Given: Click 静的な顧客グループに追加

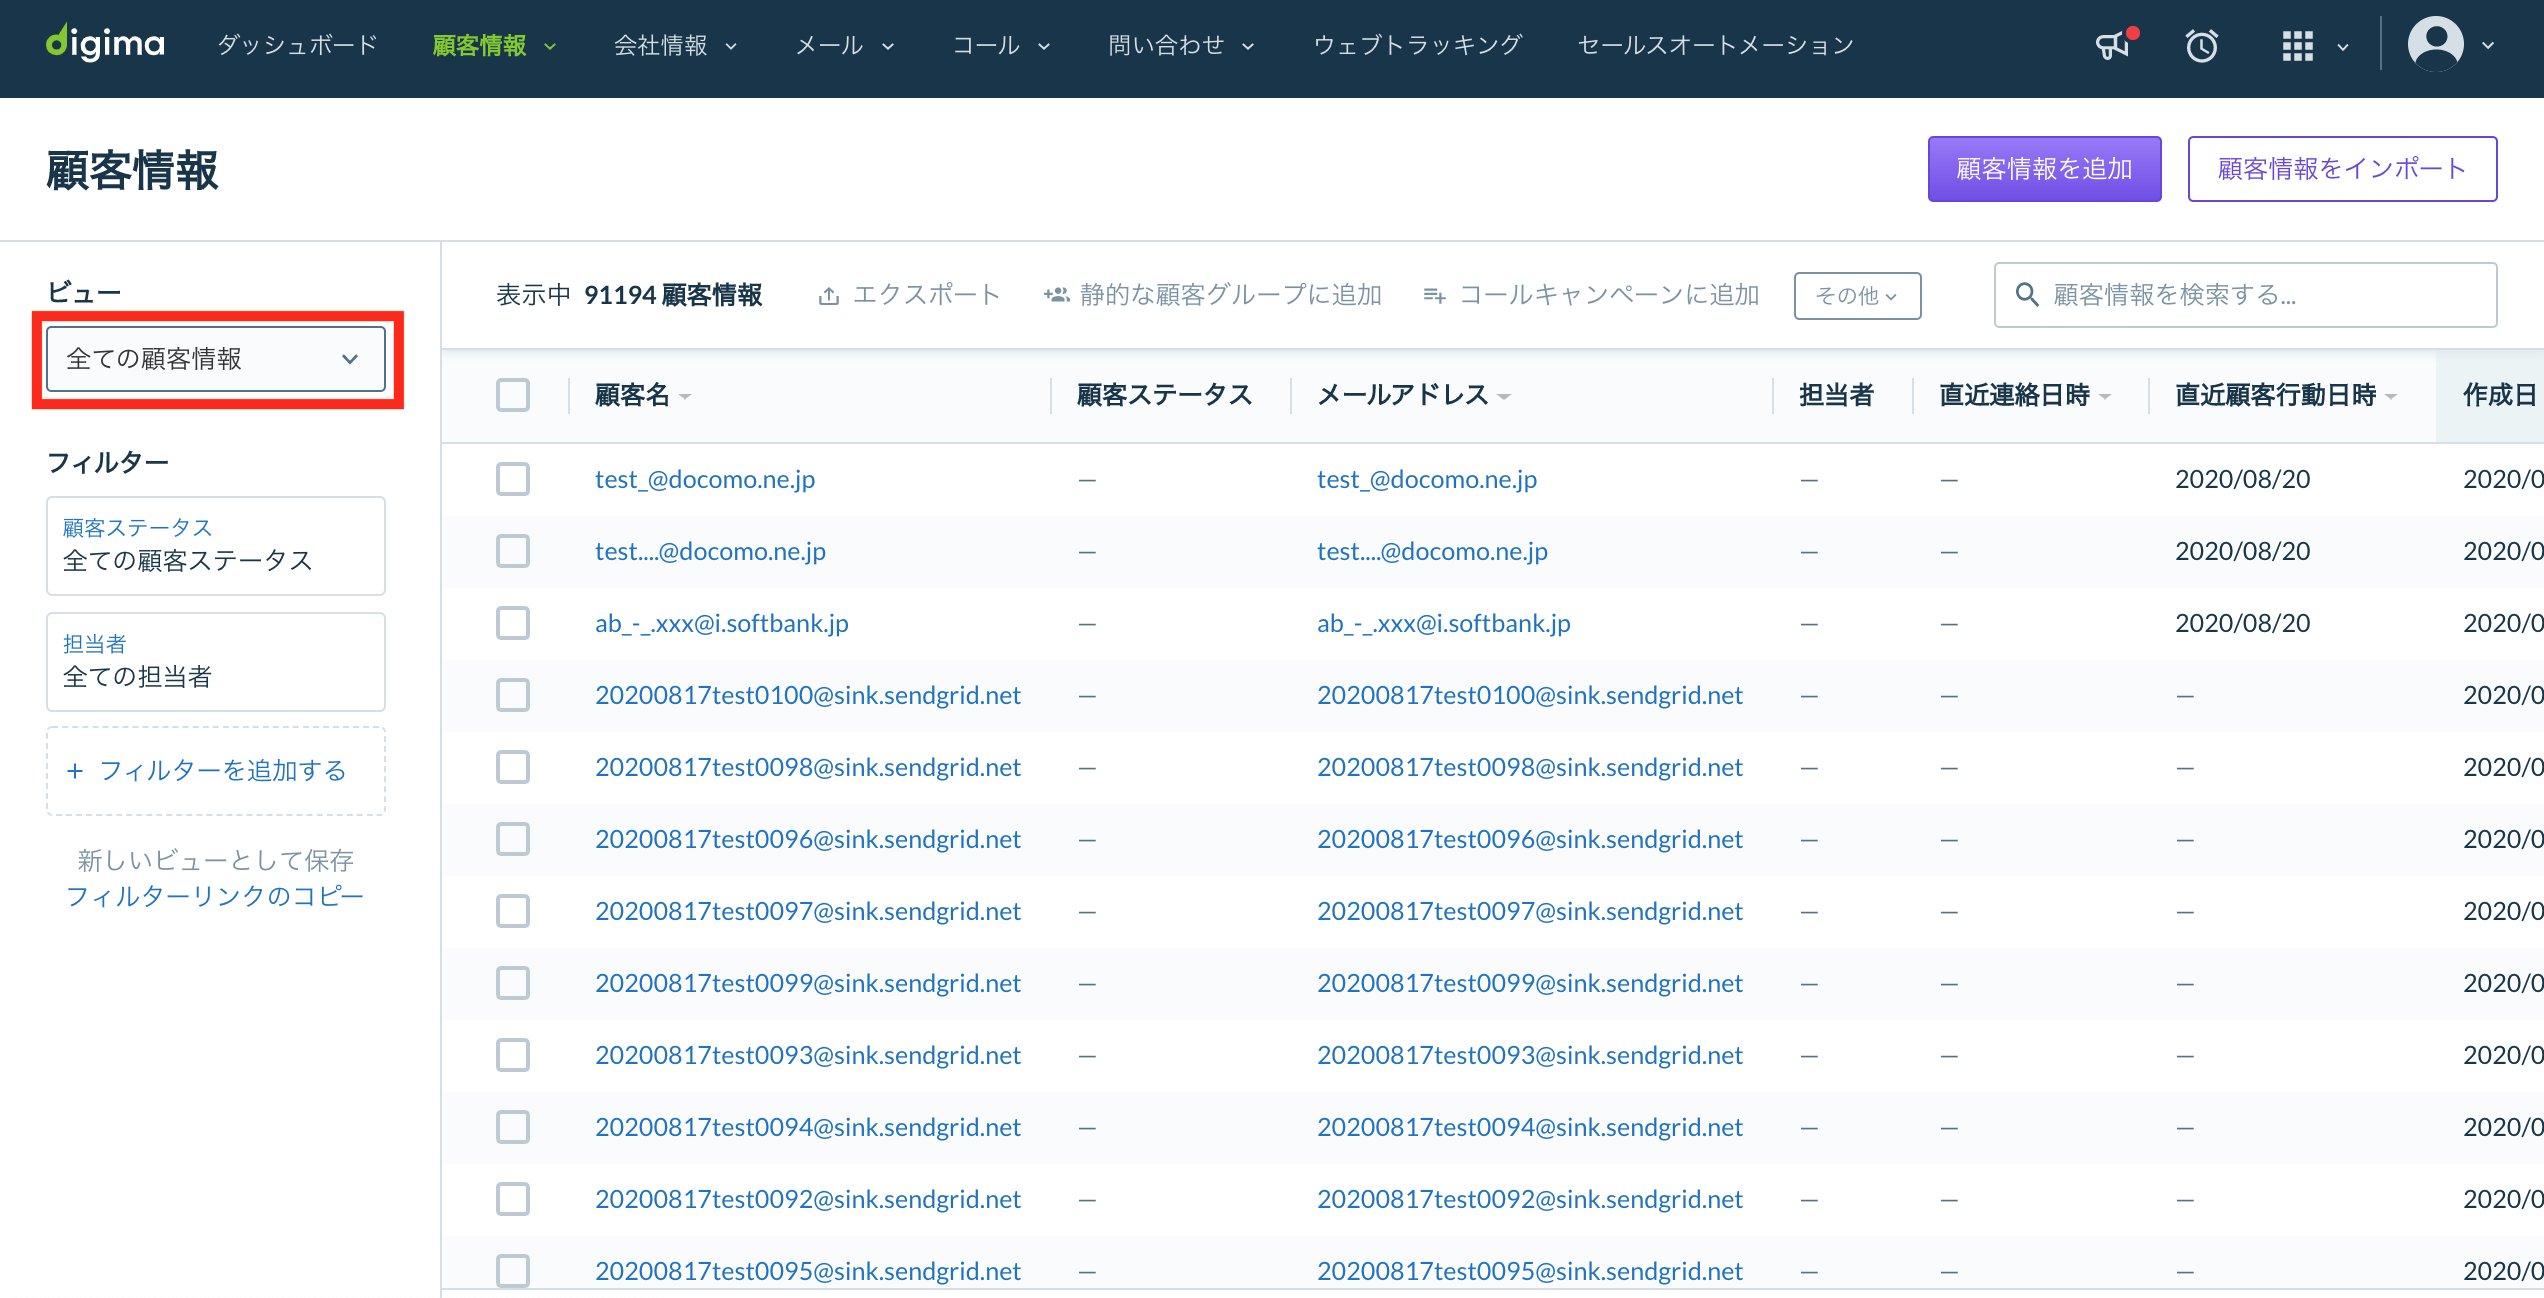Looking at the screenshot, I should 1212,295.
